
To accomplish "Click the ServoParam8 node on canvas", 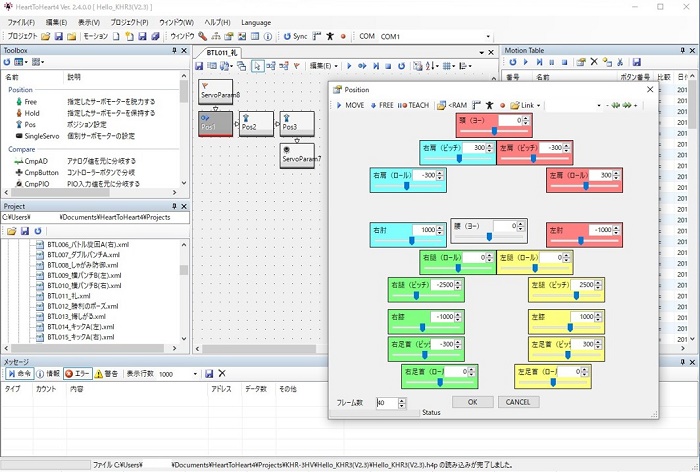I will click(216, 90).
